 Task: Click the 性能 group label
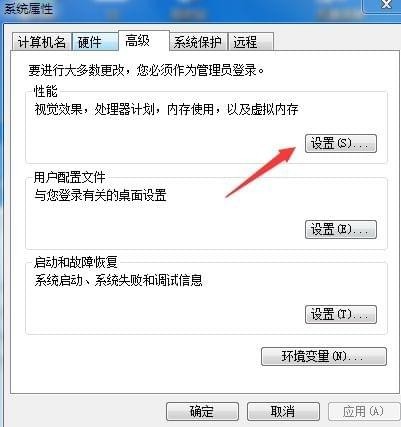(x=46, y=91)
